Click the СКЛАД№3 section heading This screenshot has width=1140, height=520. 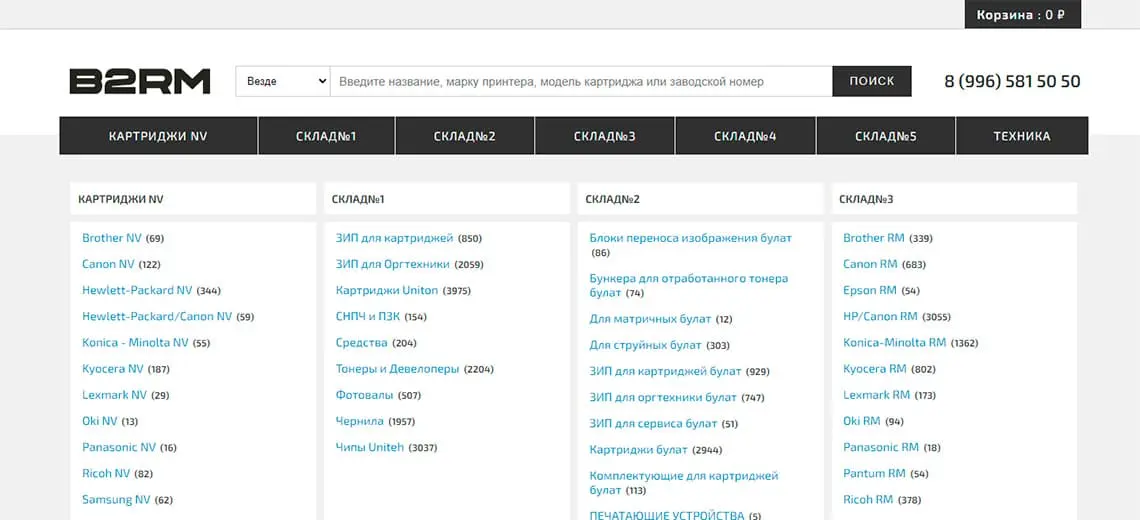(866, 199)
